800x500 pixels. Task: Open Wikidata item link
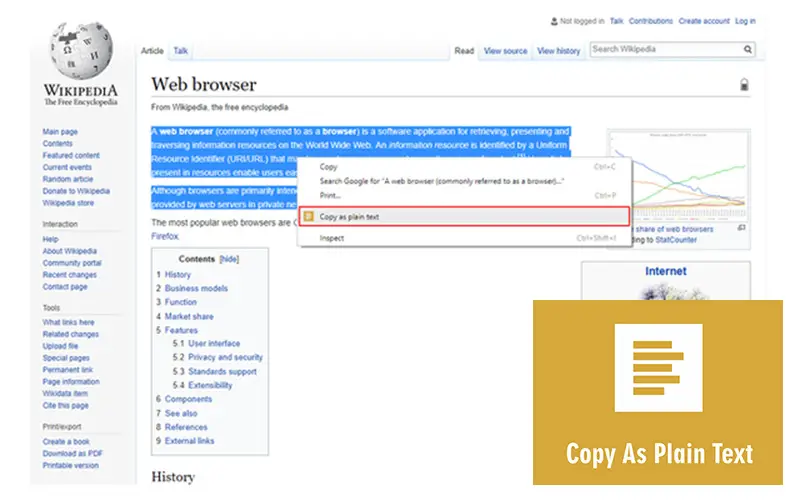(x=65, y=393)
